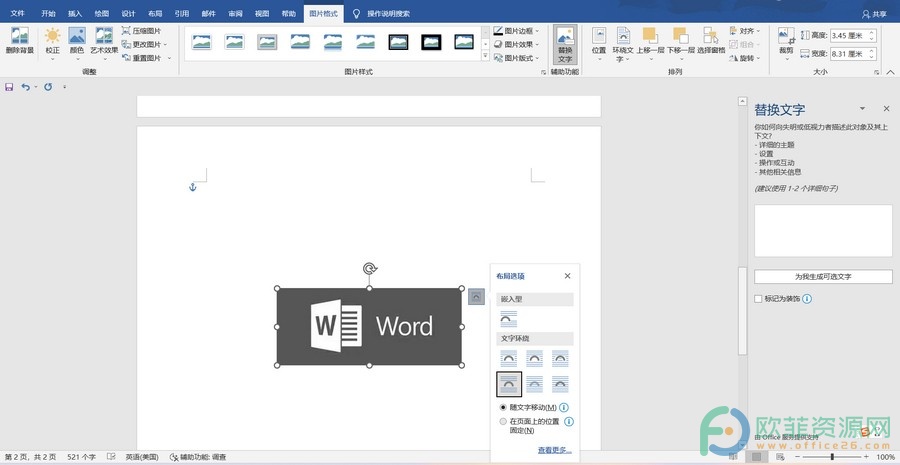
Task: Expand the picture styles gallery more arrow
Action: pyautogui.click(x=485, y=56)
